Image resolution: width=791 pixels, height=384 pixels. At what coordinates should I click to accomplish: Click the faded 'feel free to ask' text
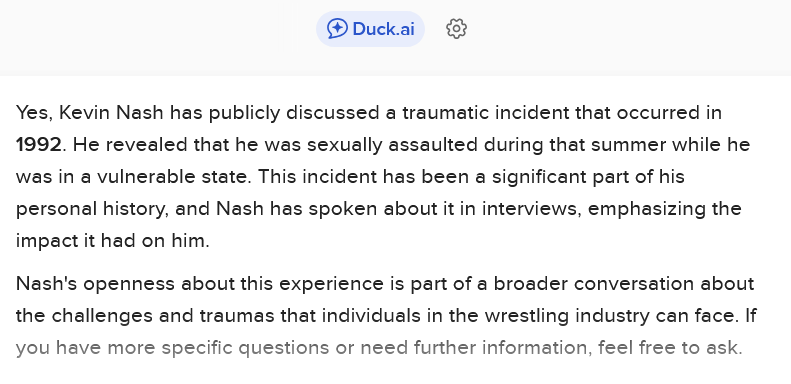670,348
